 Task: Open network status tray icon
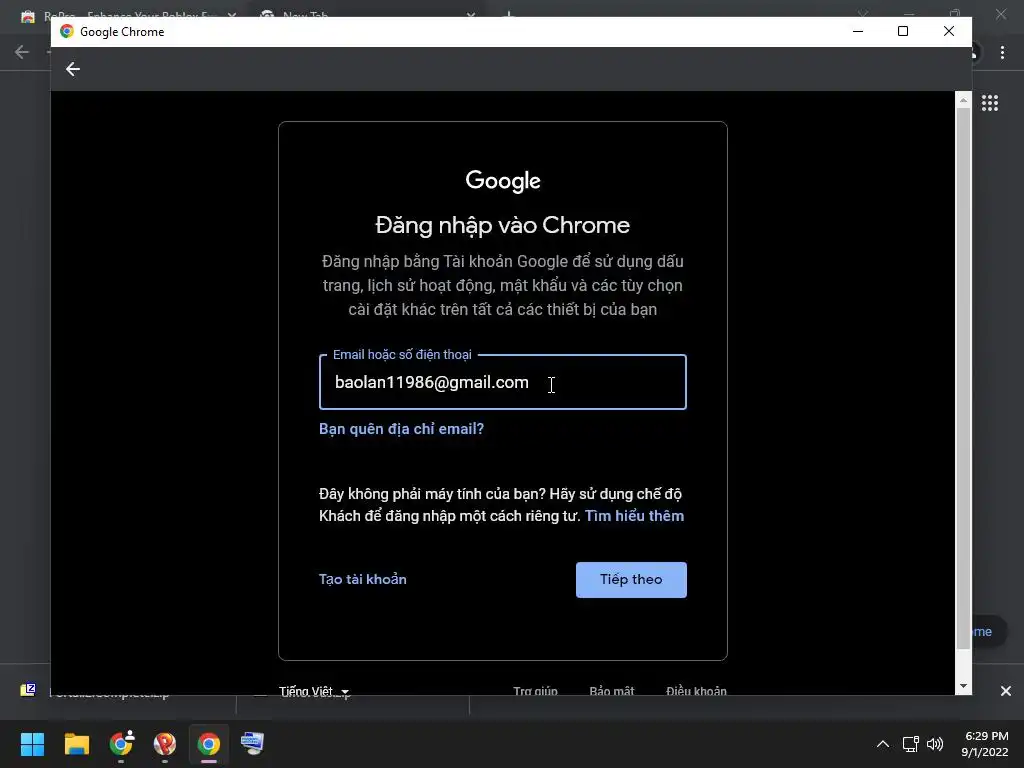pos(910,744)
